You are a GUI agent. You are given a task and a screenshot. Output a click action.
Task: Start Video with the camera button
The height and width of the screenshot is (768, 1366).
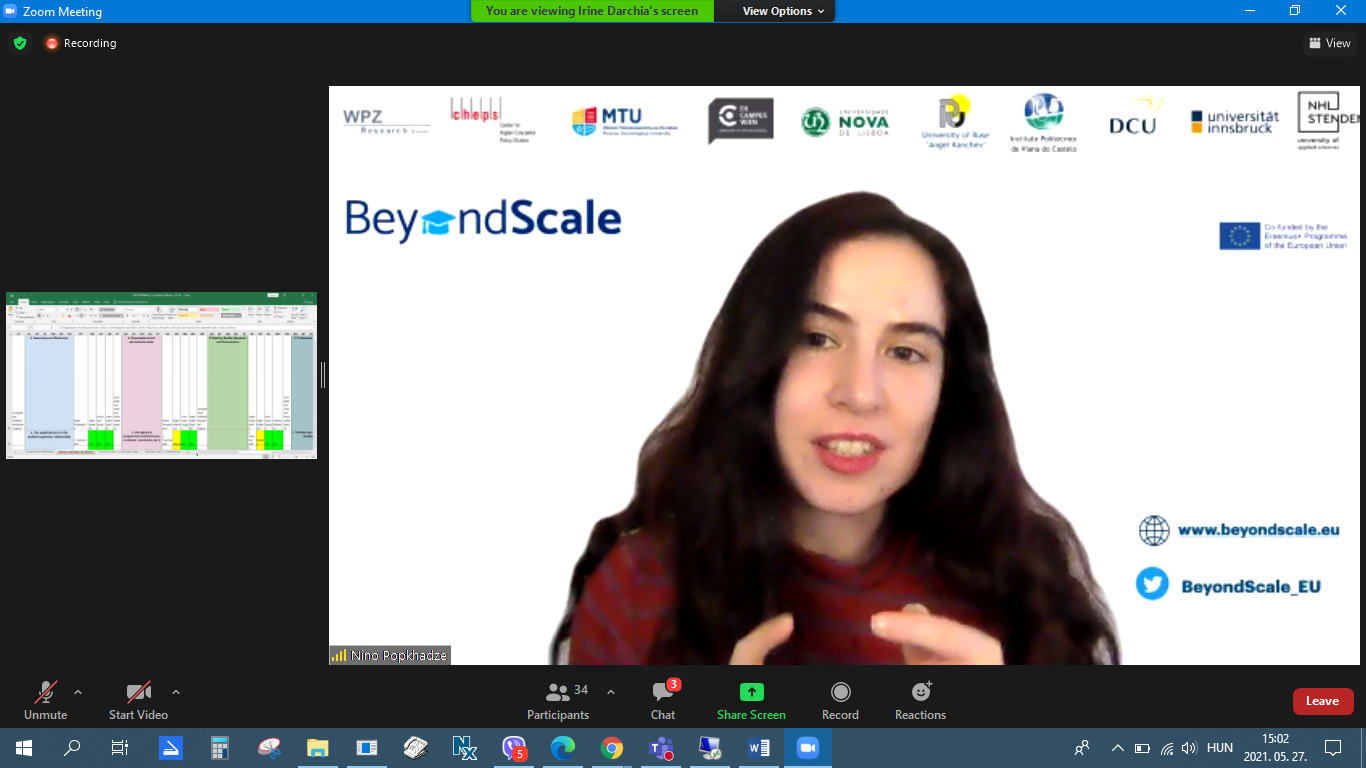(138, 700)
